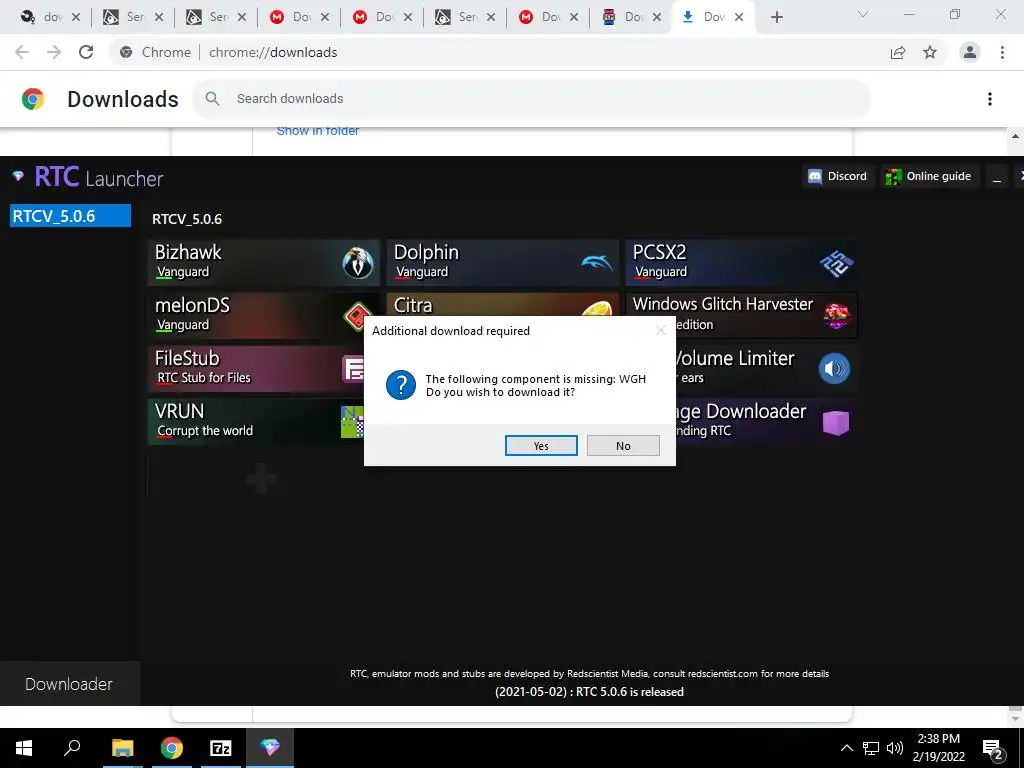This screenshot has width=1024, height=768.
Task: Click the Show in folder link
Action: [318, 131]
